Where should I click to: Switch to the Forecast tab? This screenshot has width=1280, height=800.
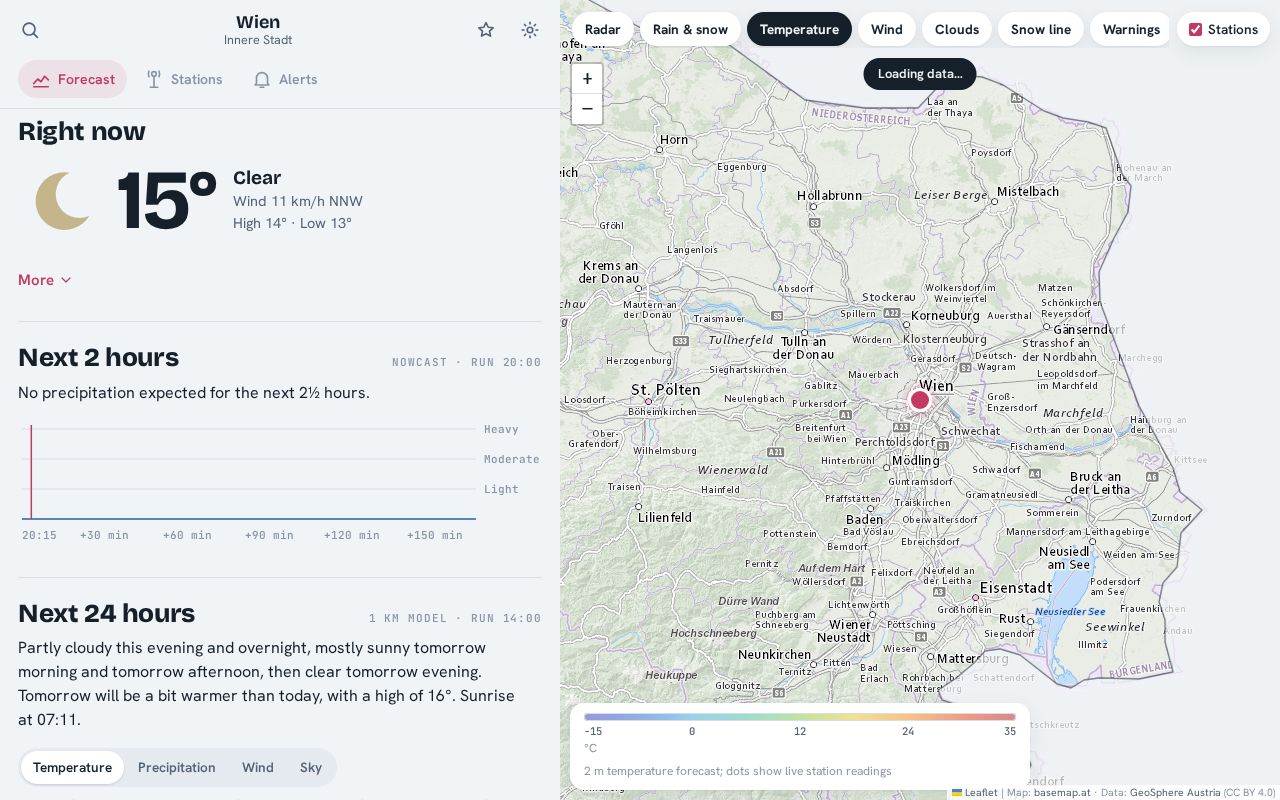pos(73,79)
